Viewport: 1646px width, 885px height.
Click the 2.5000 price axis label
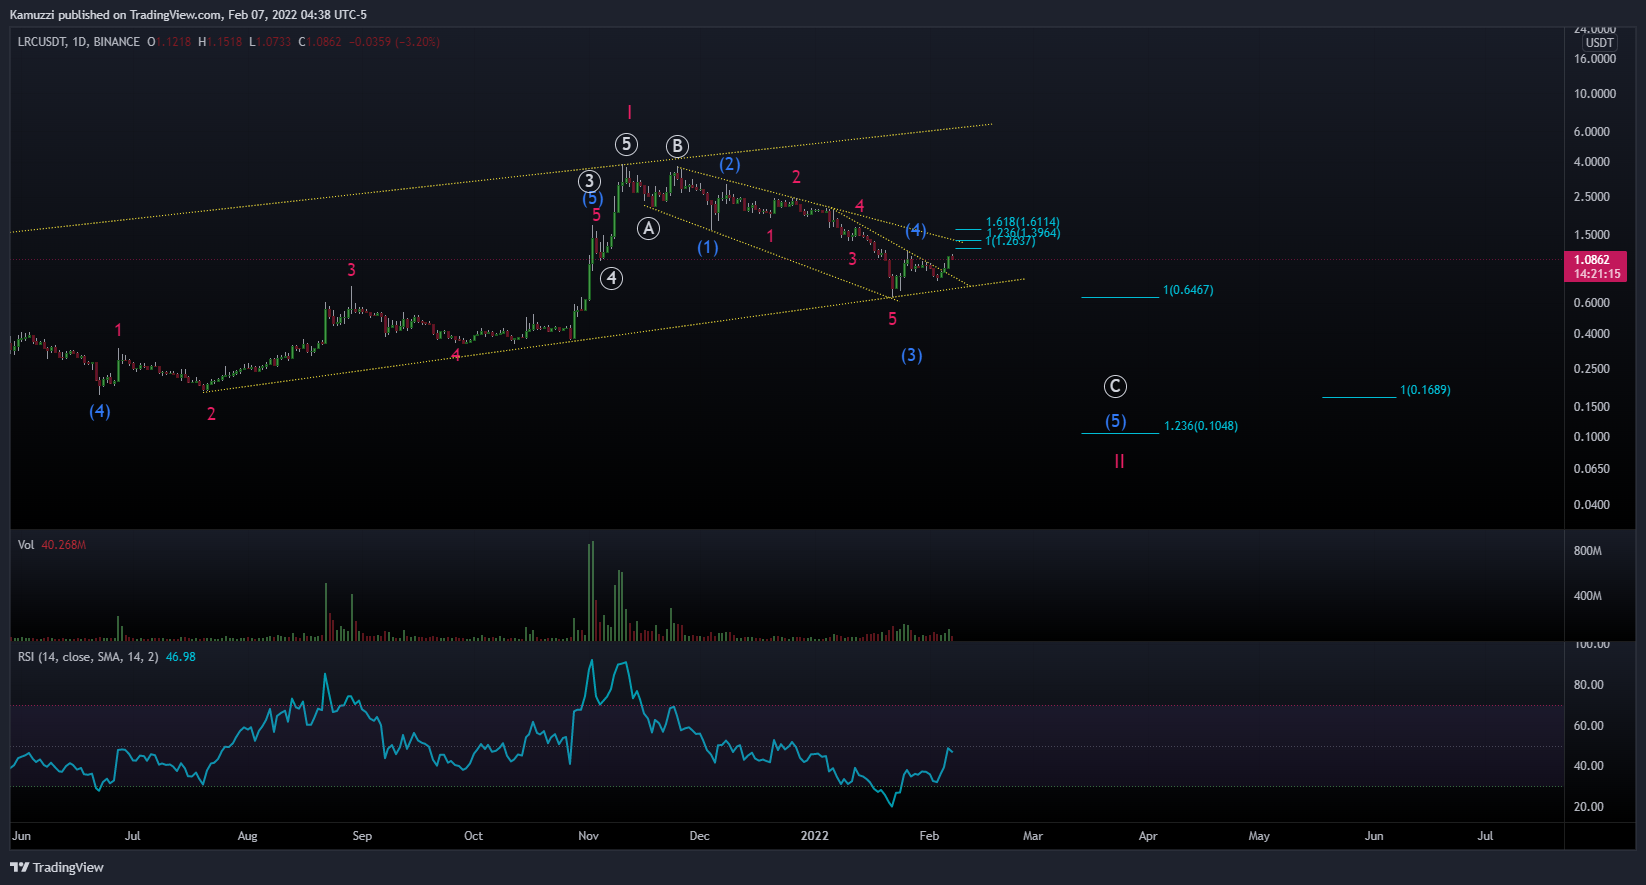tap(1592, 197)
